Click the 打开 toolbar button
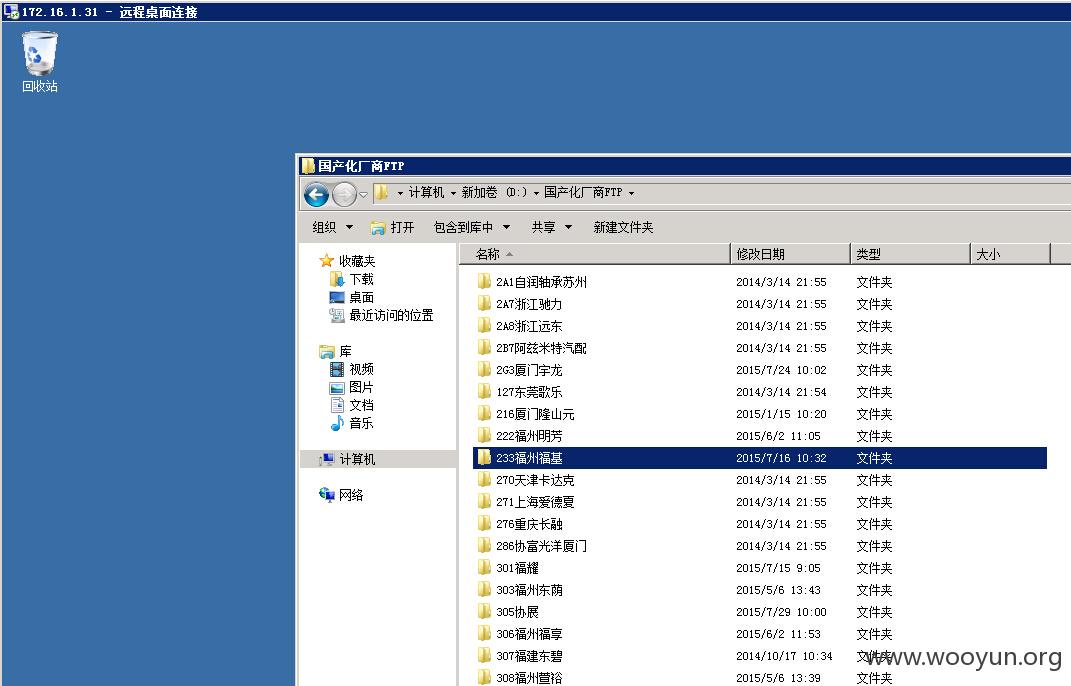Screen dimensions: 1071x686 392,227
